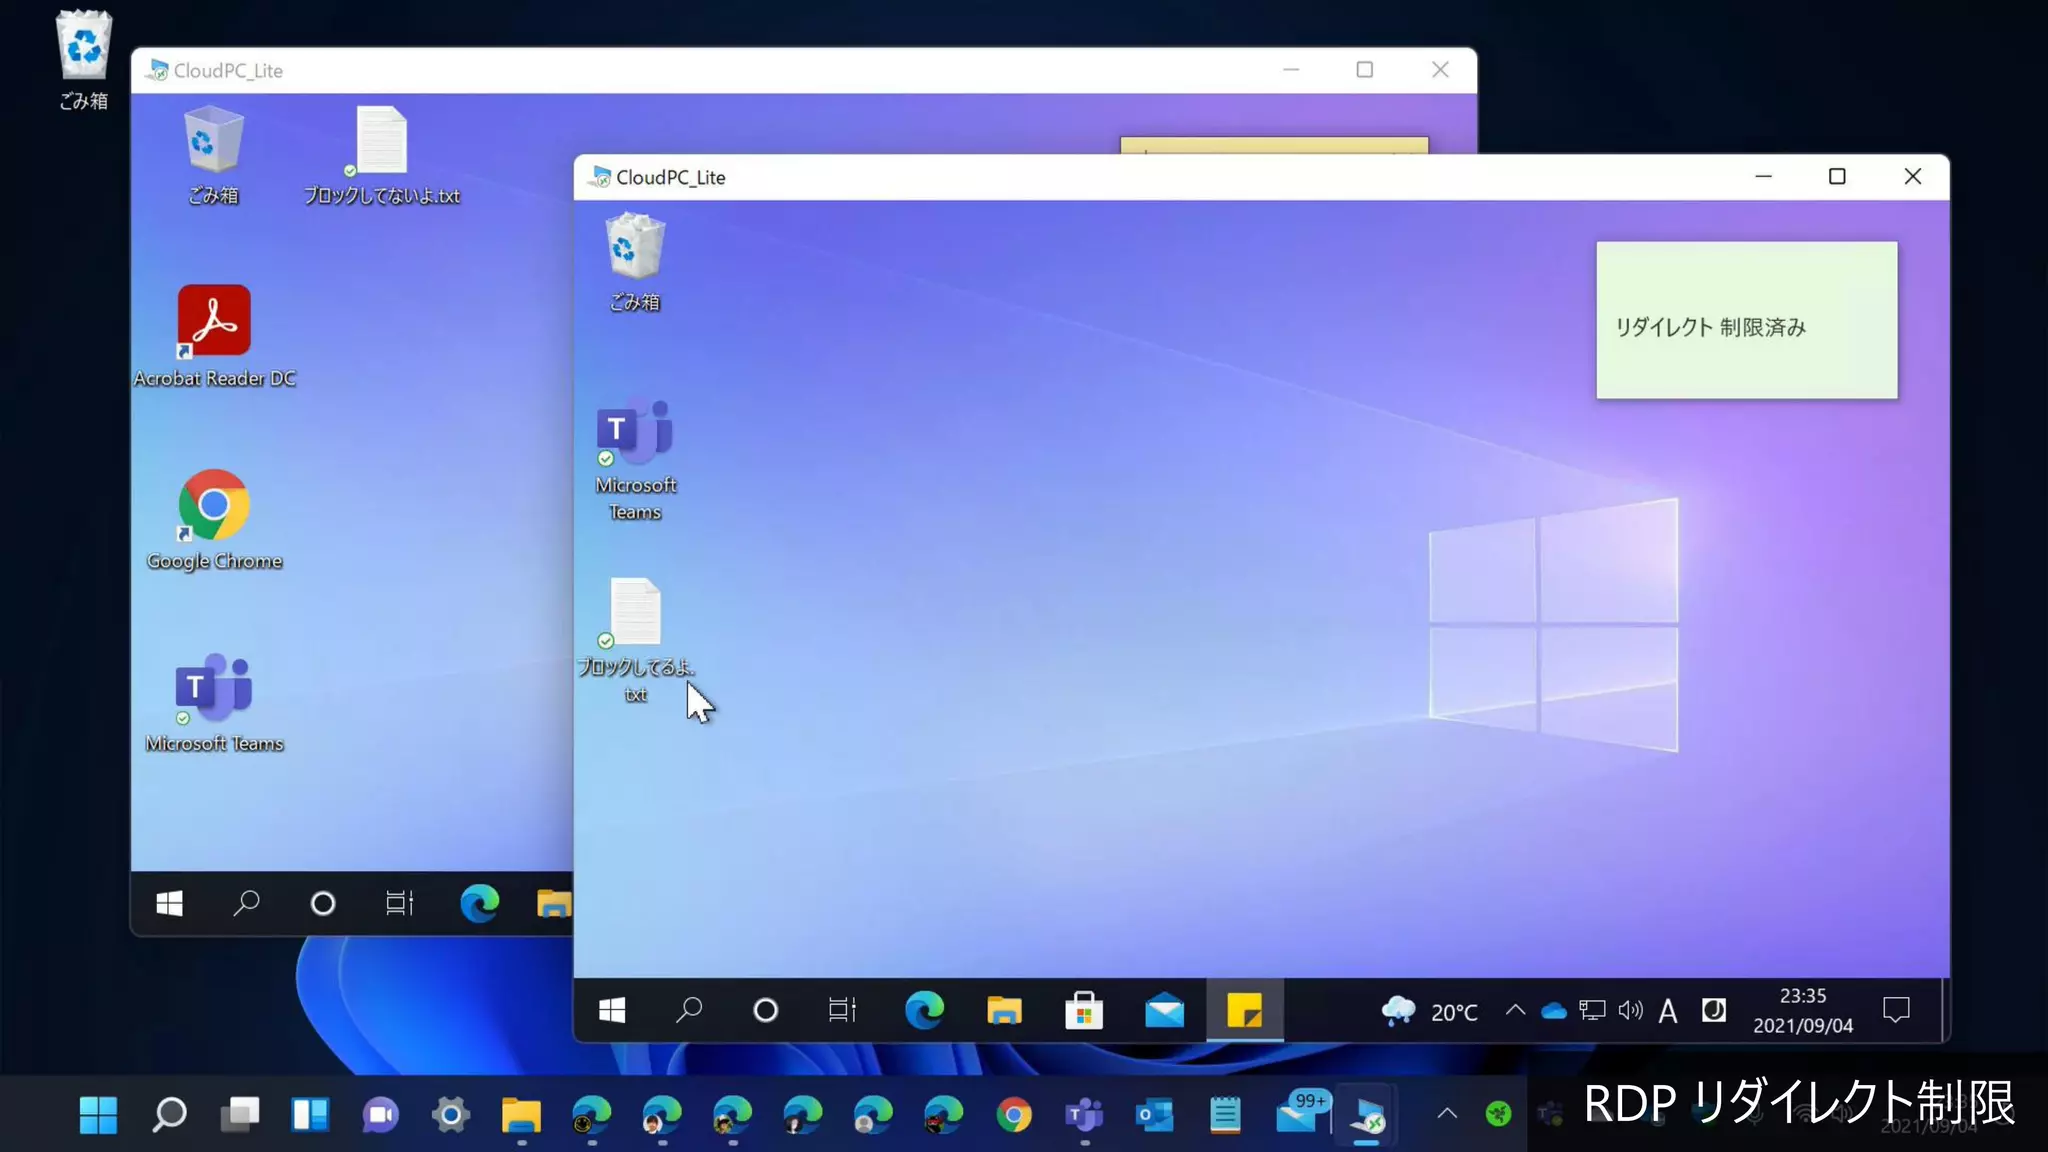The image size is (2048, 1152).
Task: Open Google Chrome desktop shortcut
Action: (x=214, y=505)
